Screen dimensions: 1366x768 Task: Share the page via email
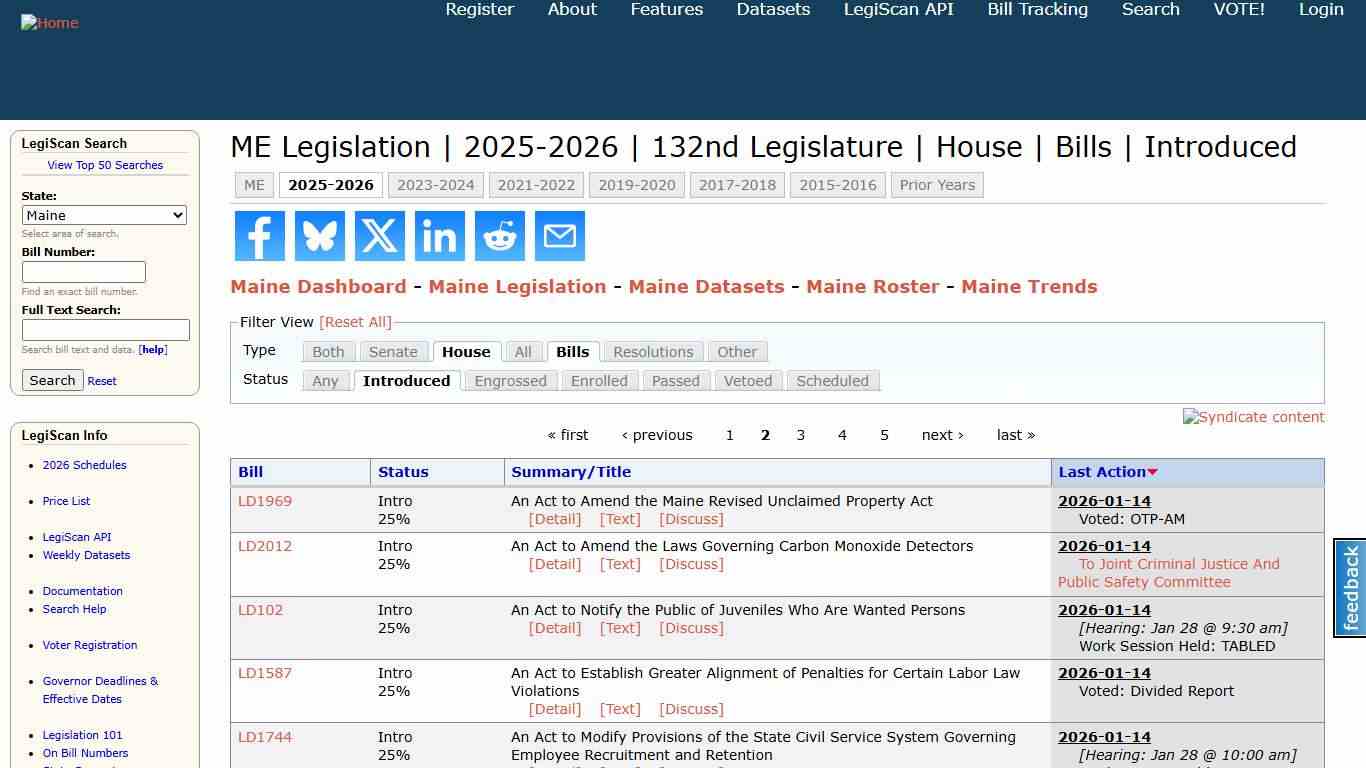(x=559, y=236)
